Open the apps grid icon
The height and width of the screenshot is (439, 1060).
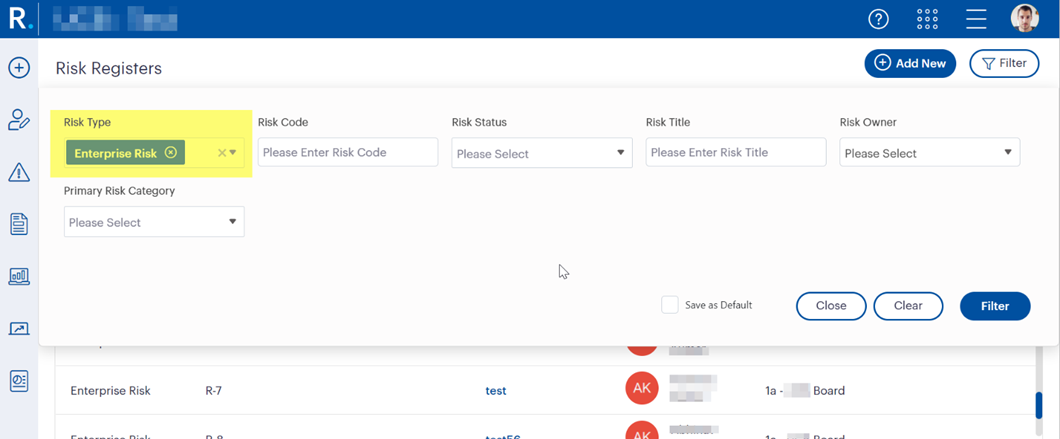(927, 19)
